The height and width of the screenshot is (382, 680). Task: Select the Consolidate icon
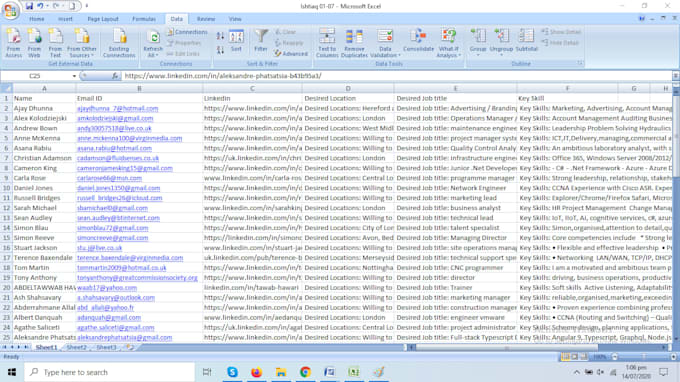(x=418, y=41)
